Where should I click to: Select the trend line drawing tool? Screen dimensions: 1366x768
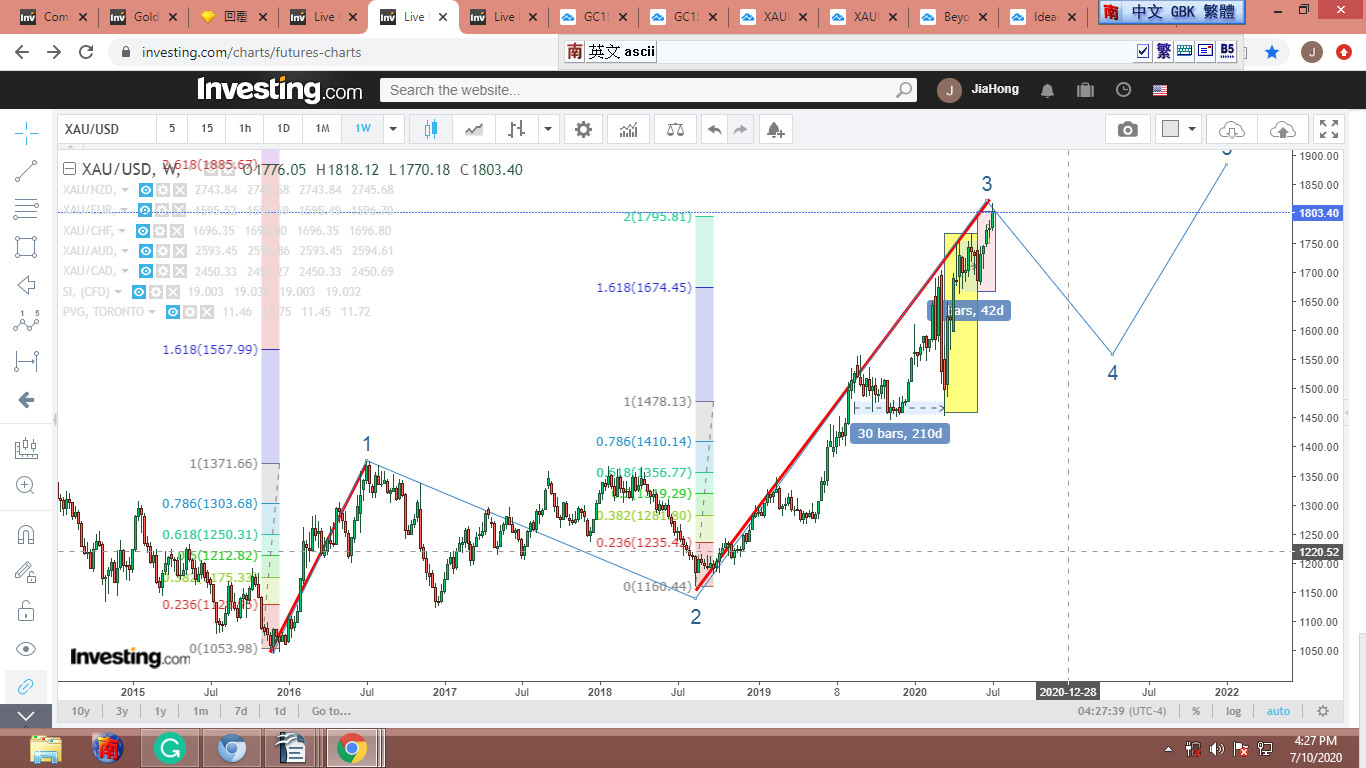coord(26,171)
